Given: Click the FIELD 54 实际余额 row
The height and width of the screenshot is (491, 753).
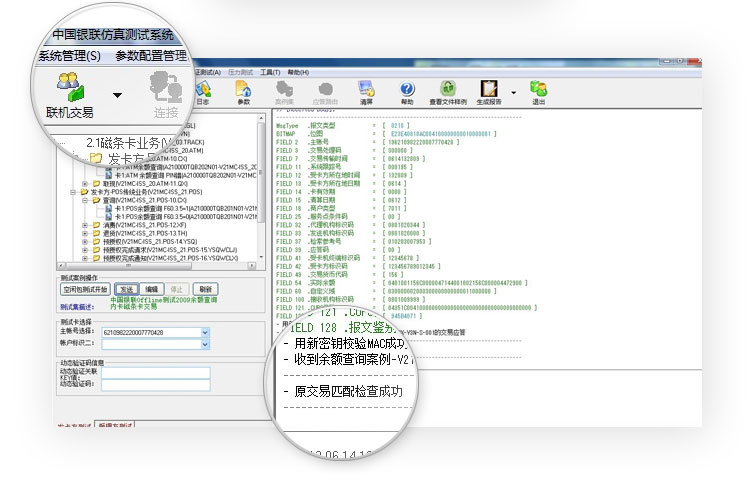Looking at the screenshot, I should 402,283.
